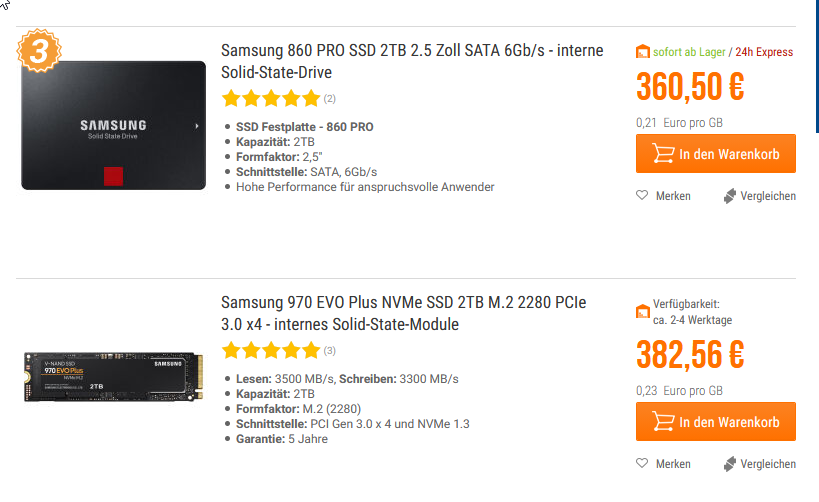The image size is (819, 502).
Task: Add Samsung 860 PRO to Warenkorb
Action: coord(716,154)
